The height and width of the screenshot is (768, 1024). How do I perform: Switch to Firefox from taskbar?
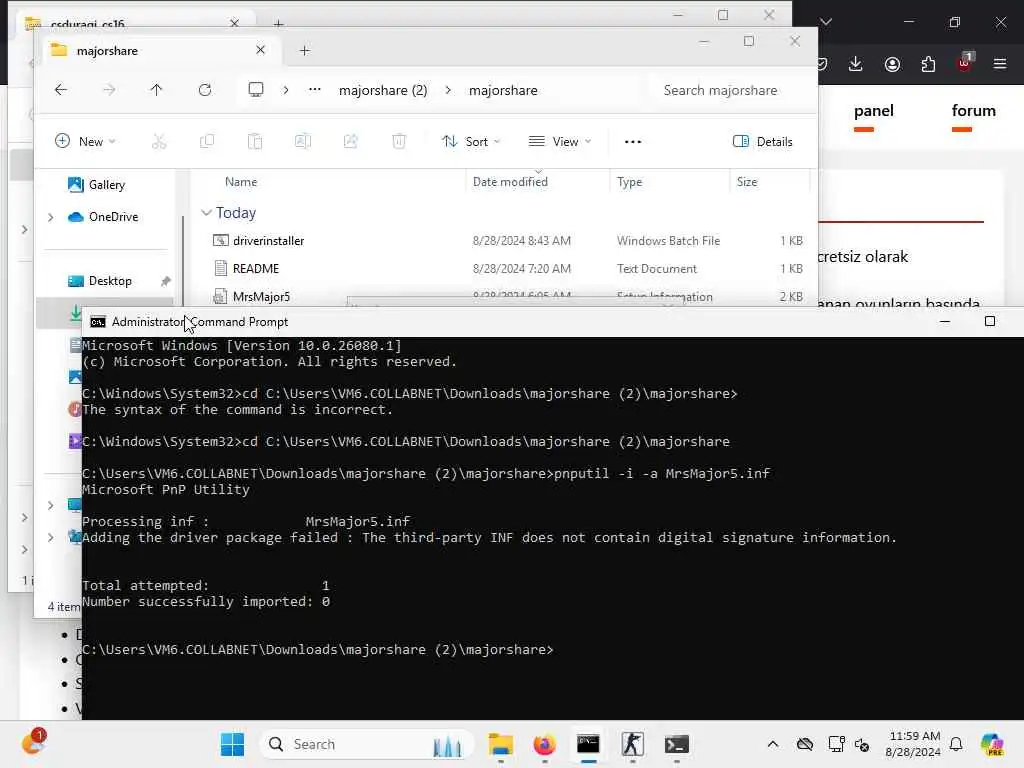point(544,744)
